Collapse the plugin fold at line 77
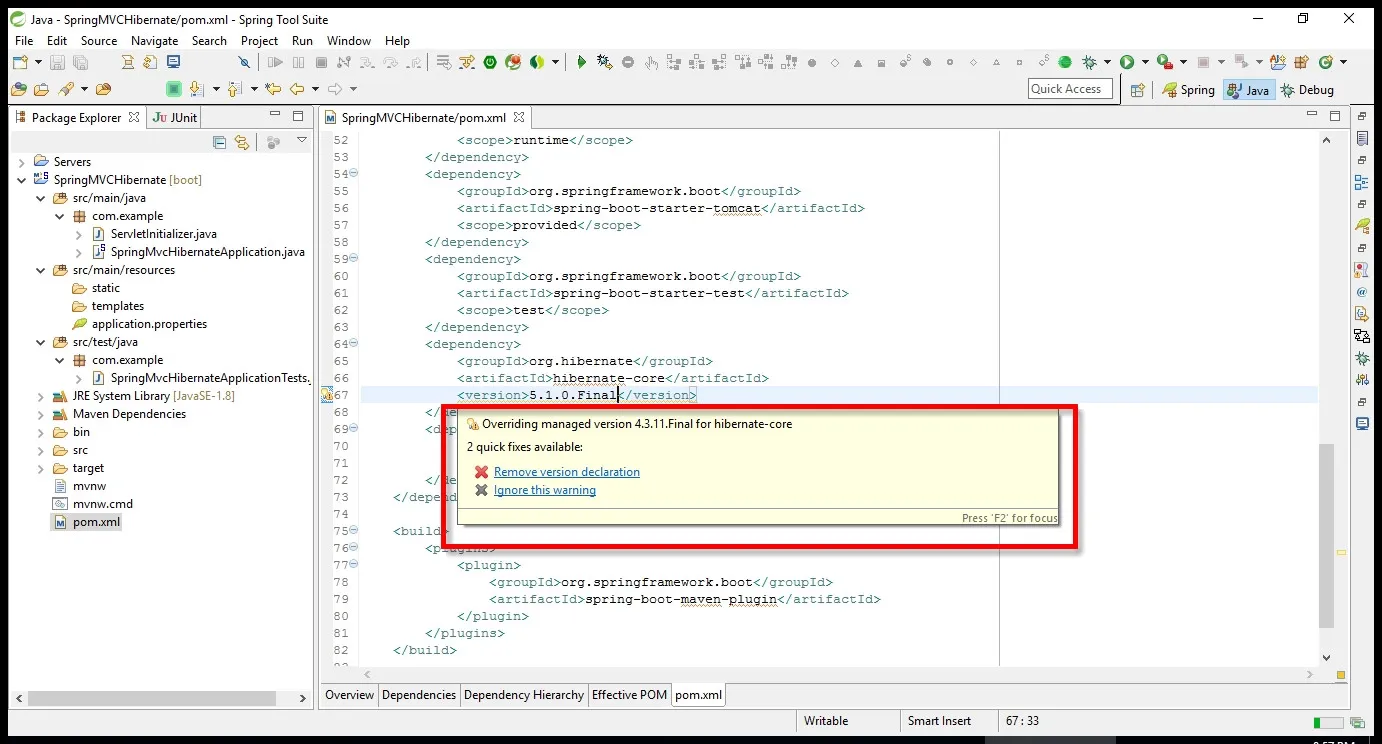The width and height of the screenshot is (1382, 744). (x=354, y=565)
